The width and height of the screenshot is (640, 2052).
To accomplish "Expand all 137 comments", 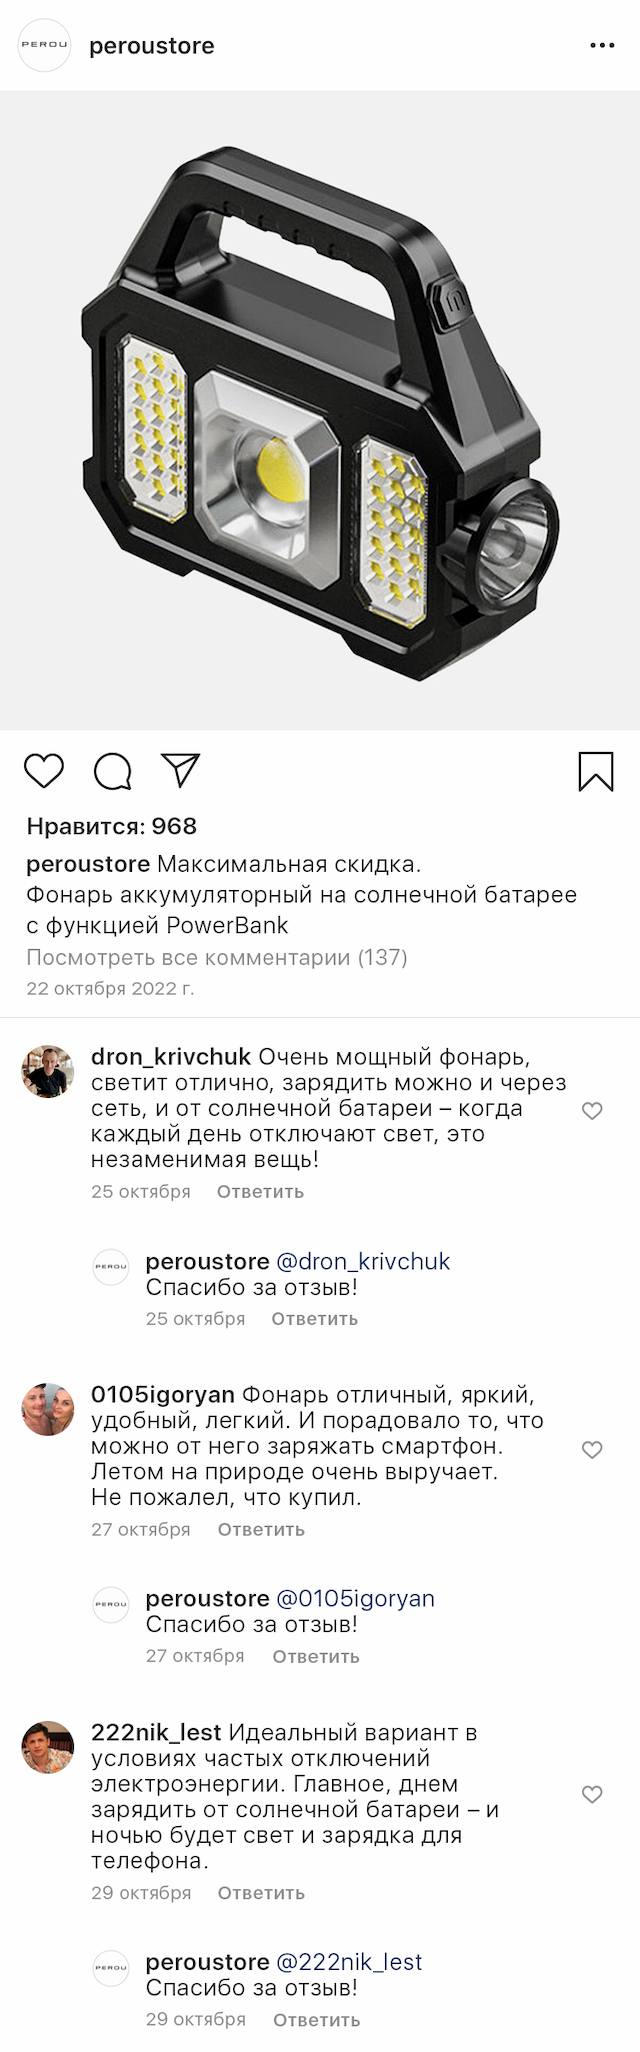I will 217,957.
